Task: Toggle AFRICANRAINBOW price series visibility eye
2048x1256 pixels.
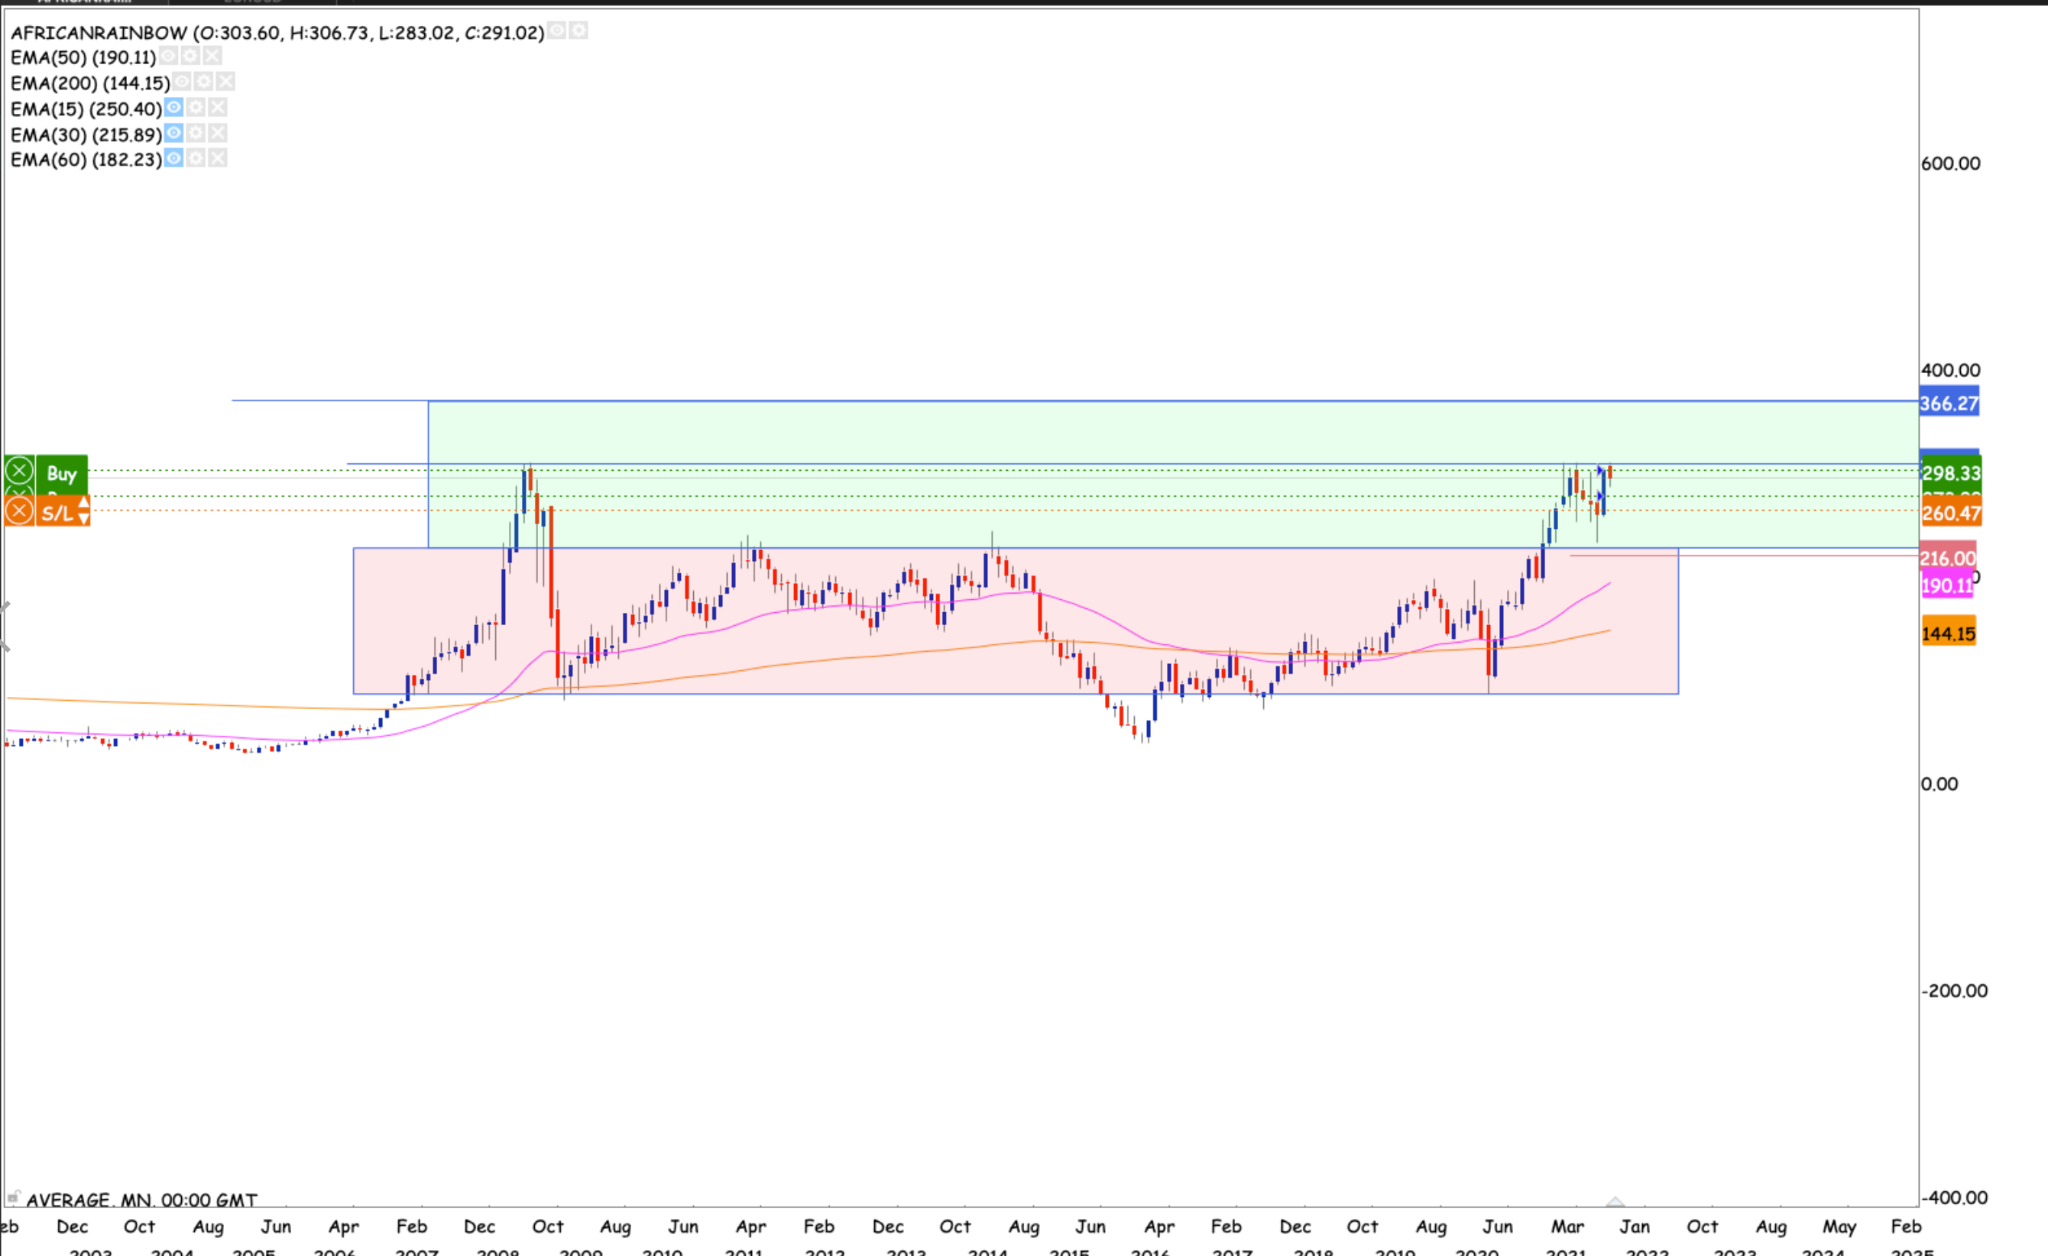Action: (x=557, y=32)
